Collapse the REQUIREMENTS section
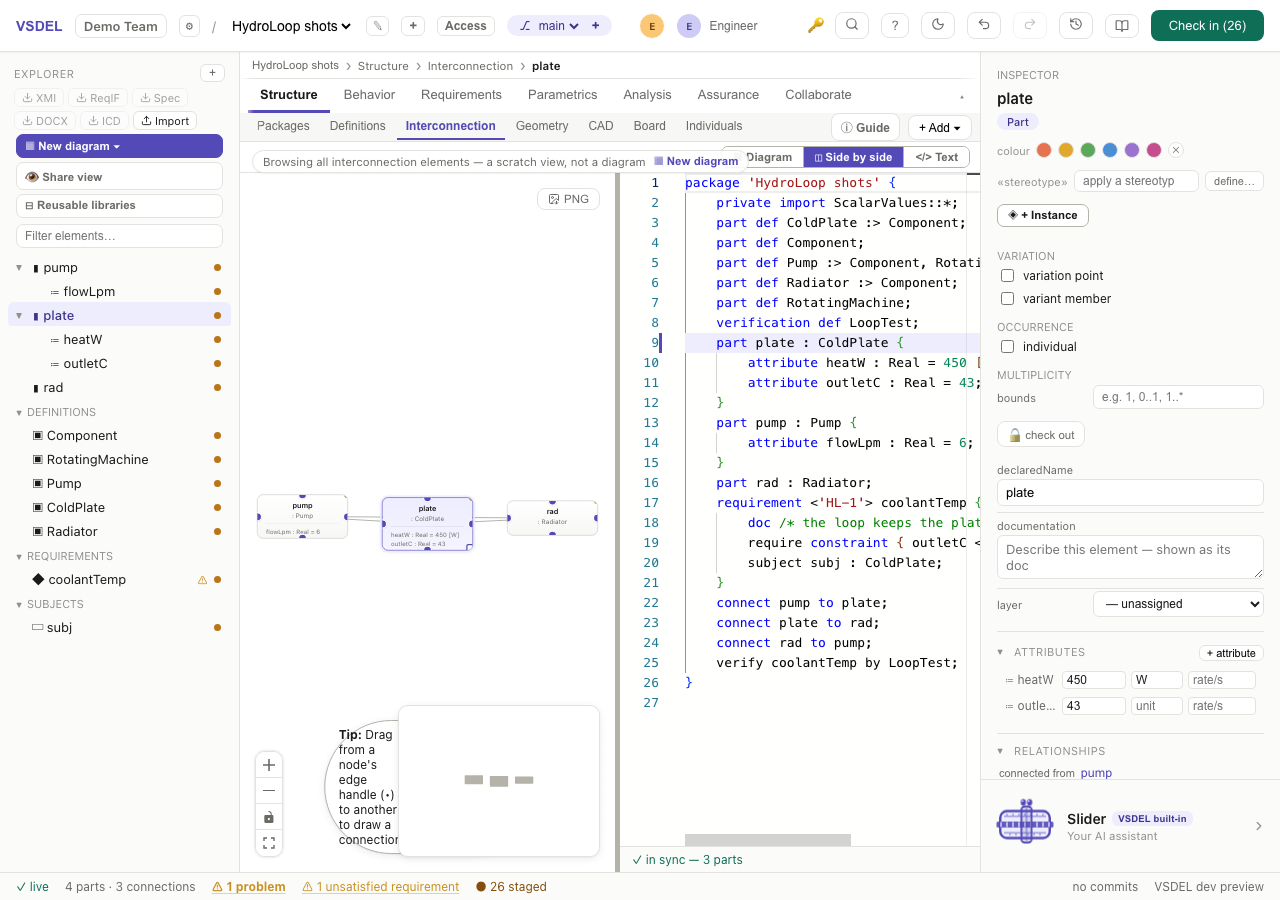 (x=19, y=556)
